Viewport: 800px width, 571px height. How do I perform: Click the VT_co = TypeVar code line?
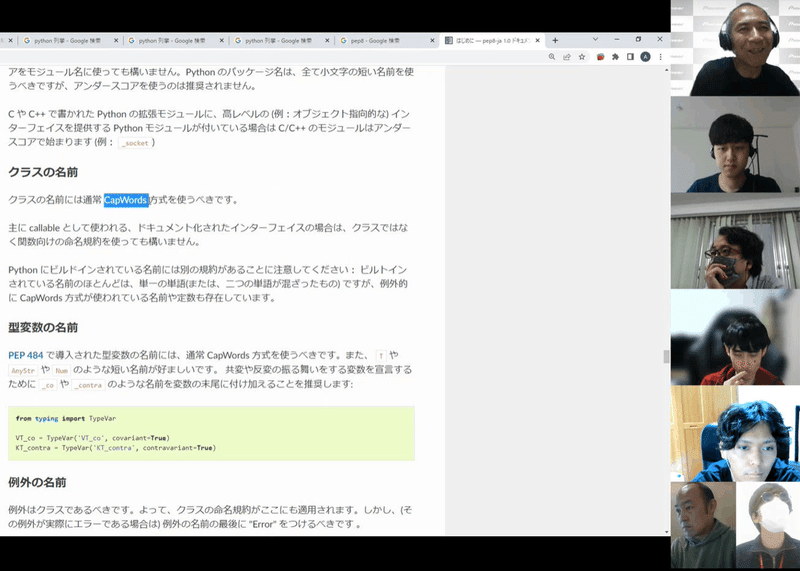[92, 438]
